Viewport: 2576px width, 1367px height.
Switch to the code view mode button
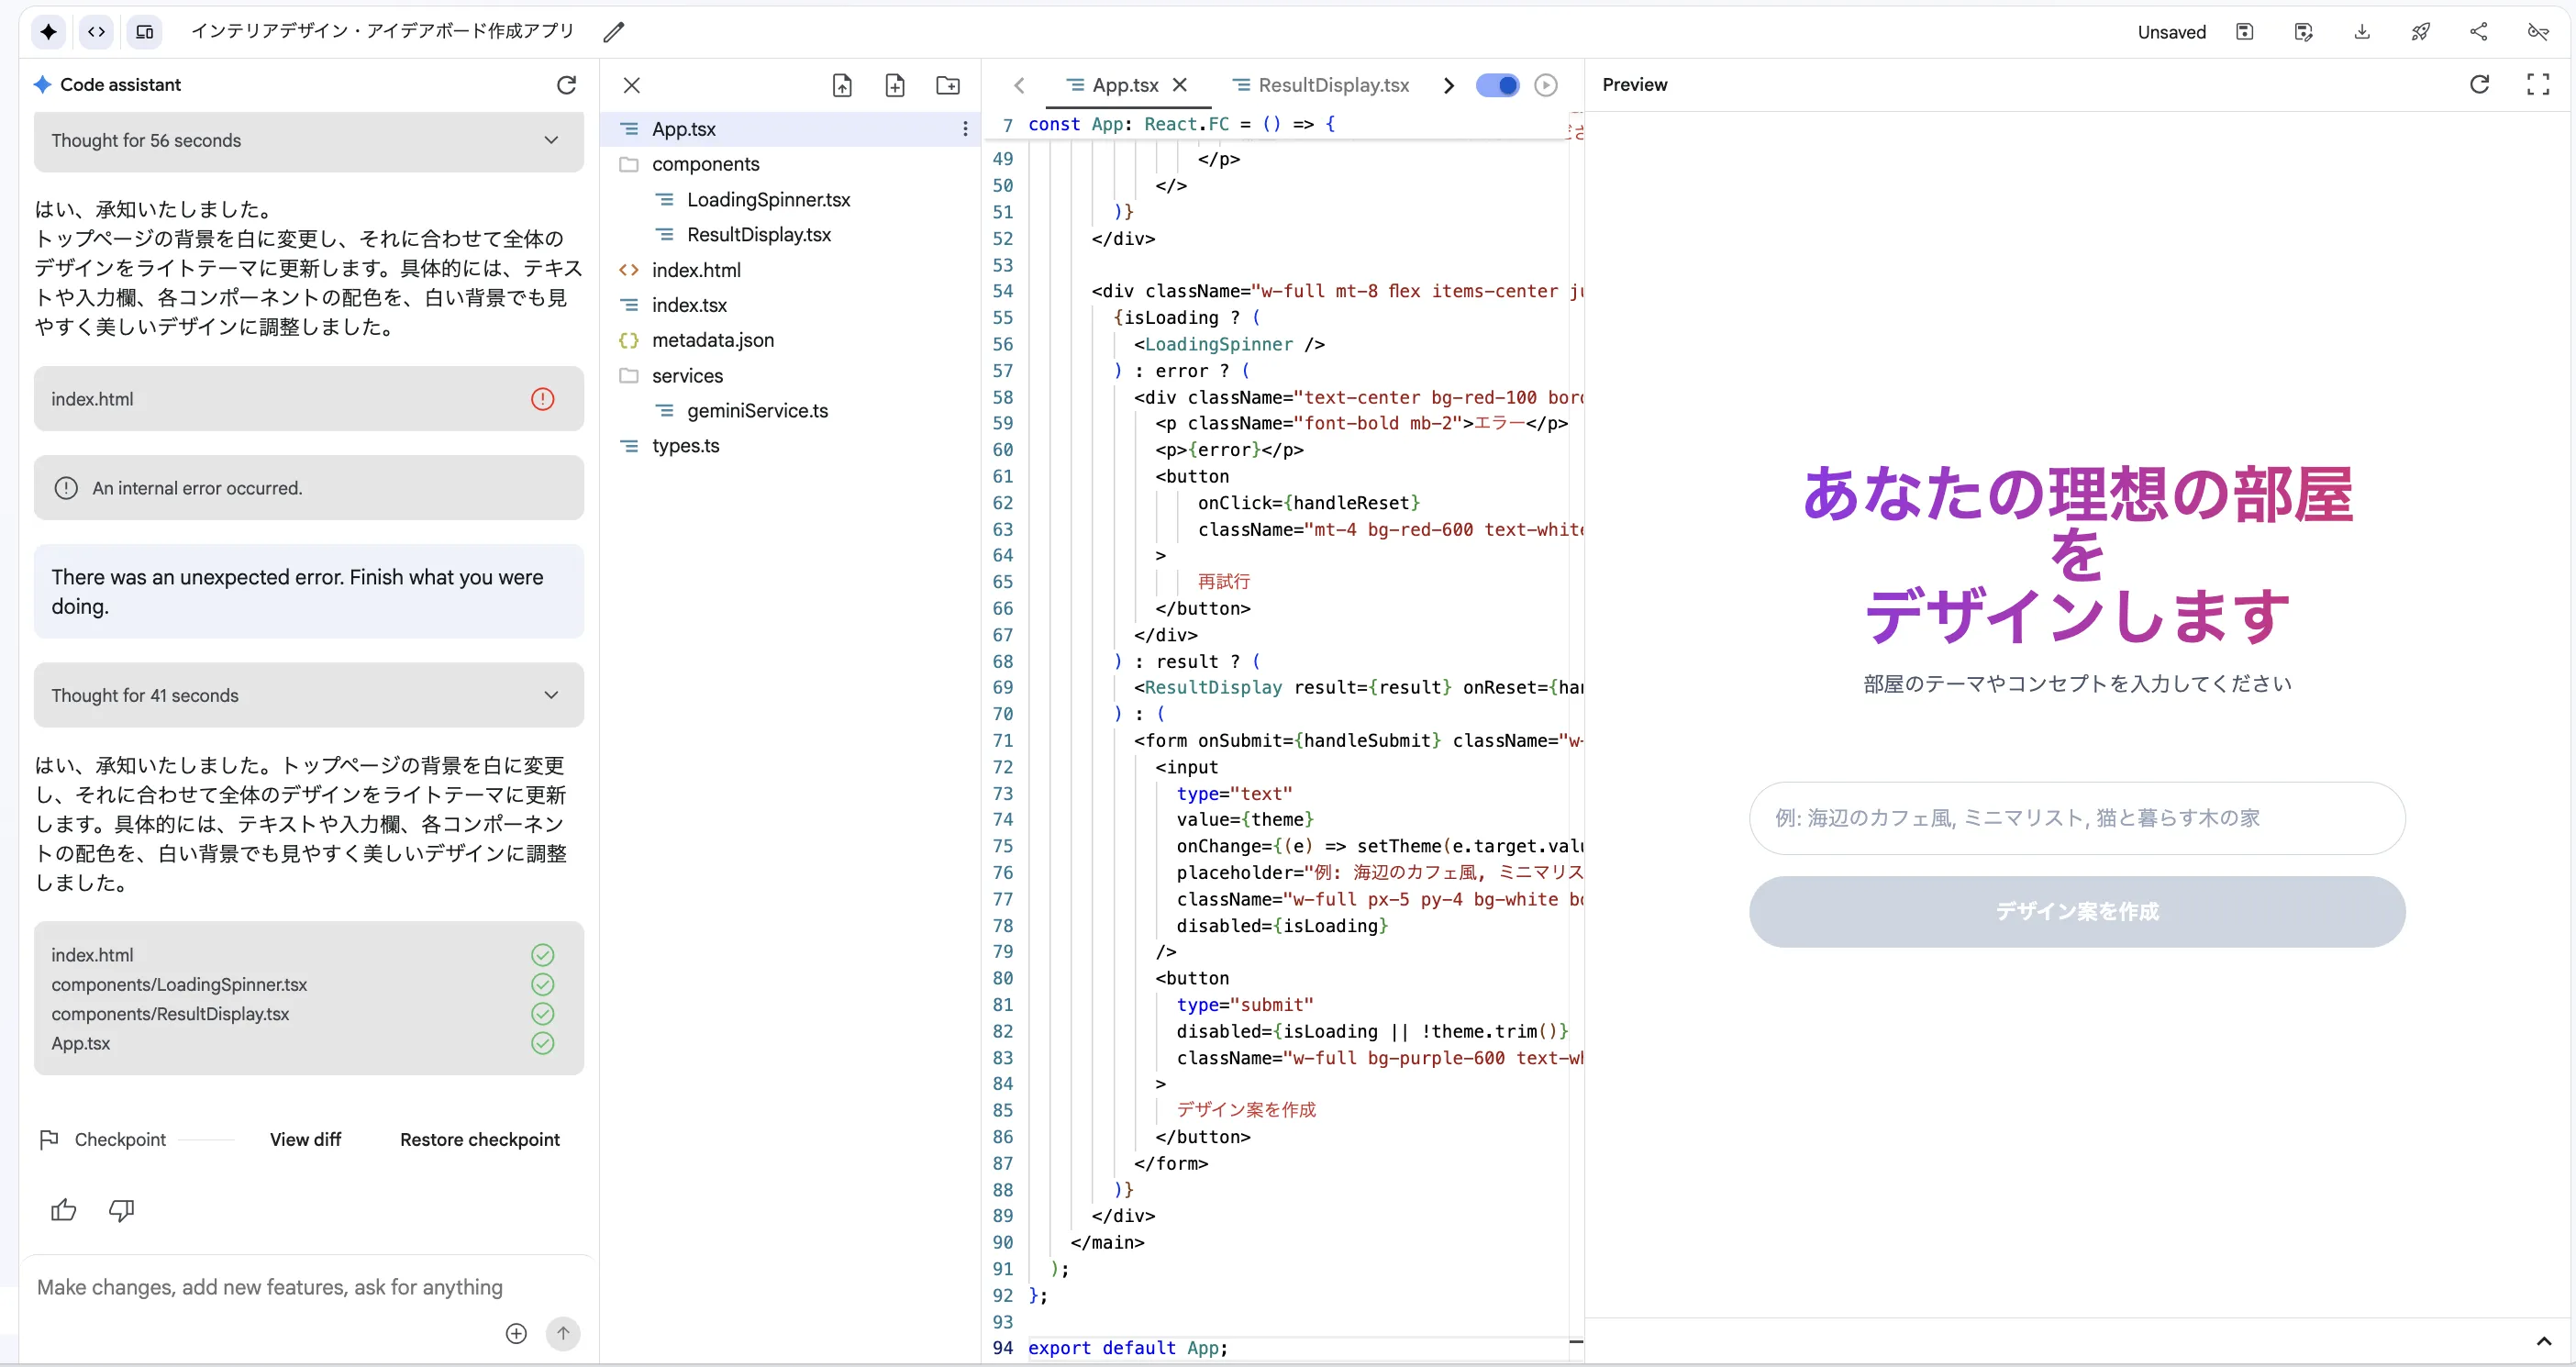tap(96, 32)
